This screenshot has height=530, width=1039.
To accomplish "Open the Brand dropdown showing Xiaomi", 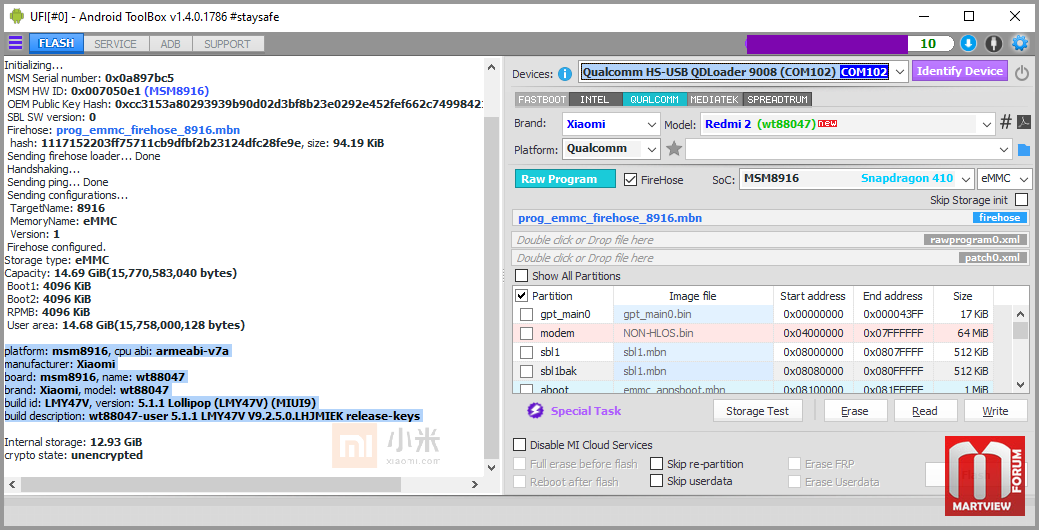I will 611,124.
